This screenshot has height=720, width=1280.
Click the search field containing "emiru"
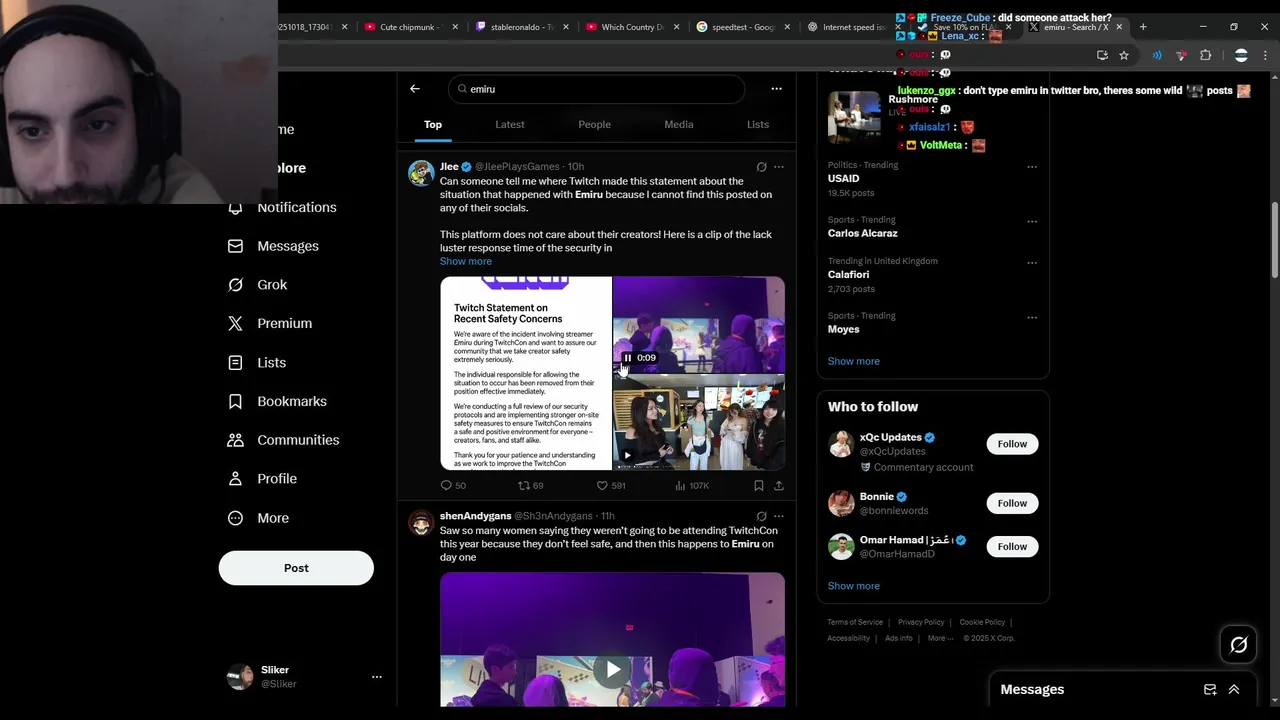coord(596,89)
